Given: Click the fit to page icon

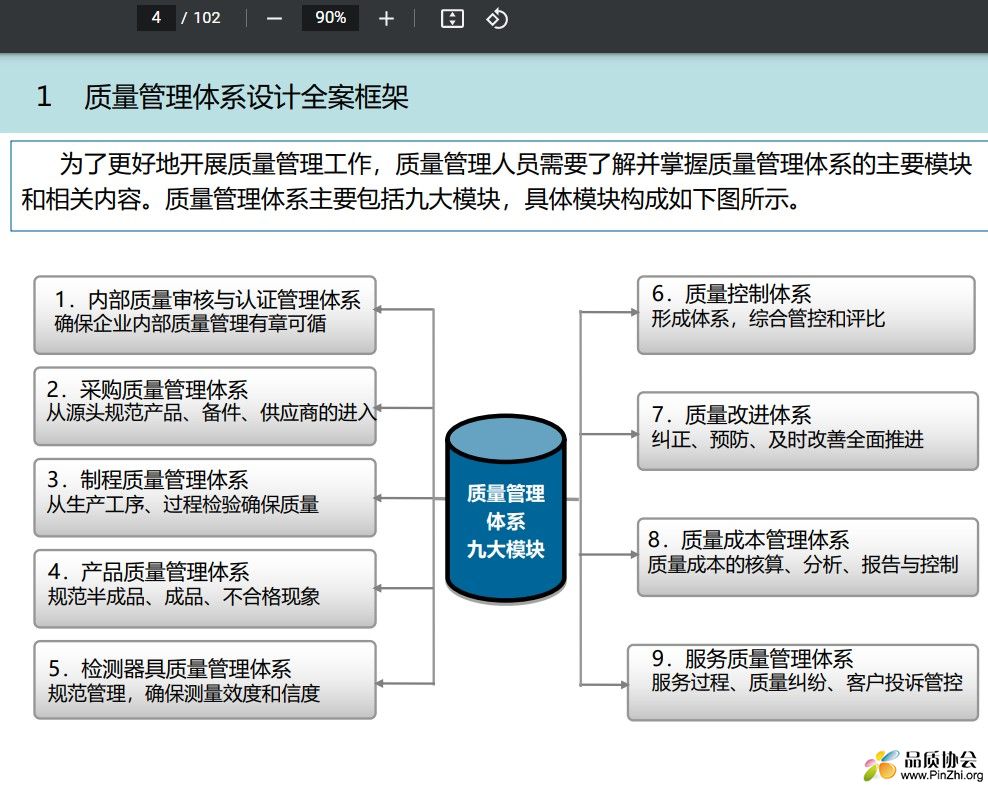Looking at the screenshot, I should 452,18.
